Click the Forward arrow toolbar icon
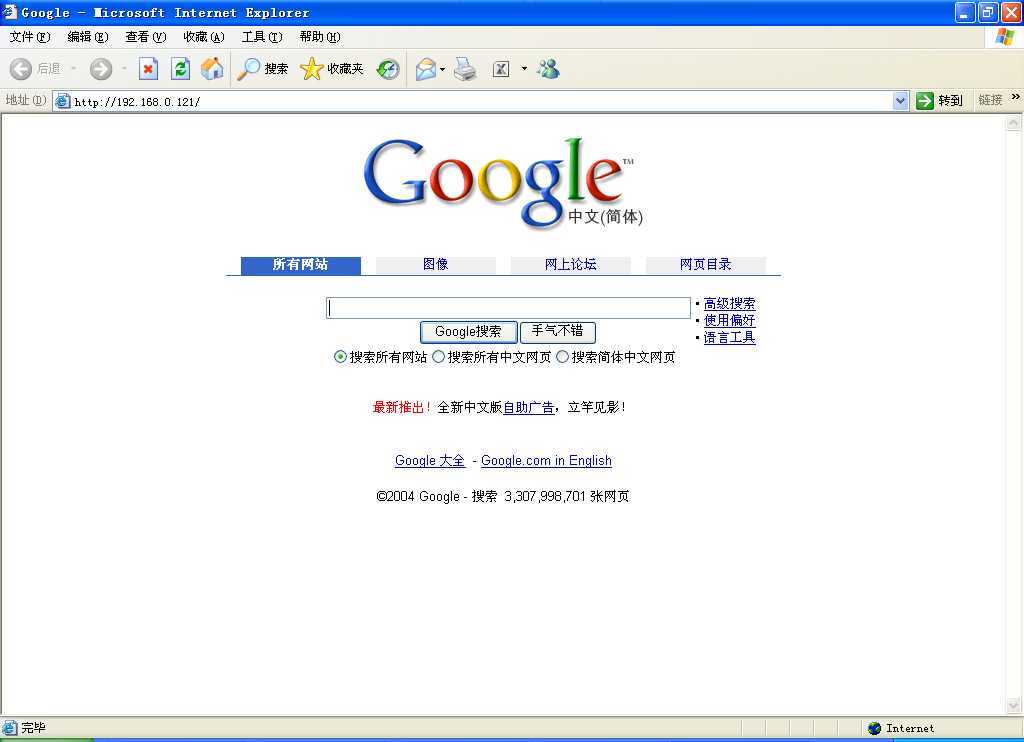1024x742 pixels. pyautogui.click(x=101, y=69)
